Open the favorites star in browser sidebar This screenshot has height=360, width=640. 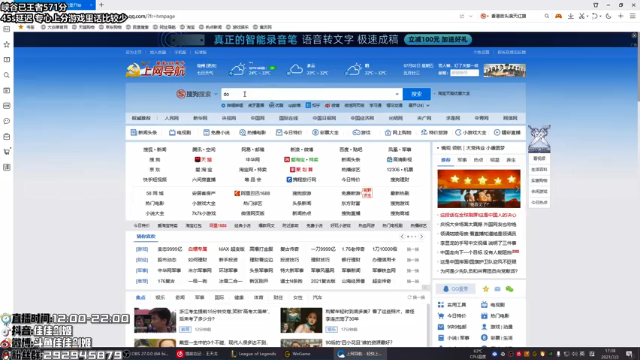tap(7, 44)
